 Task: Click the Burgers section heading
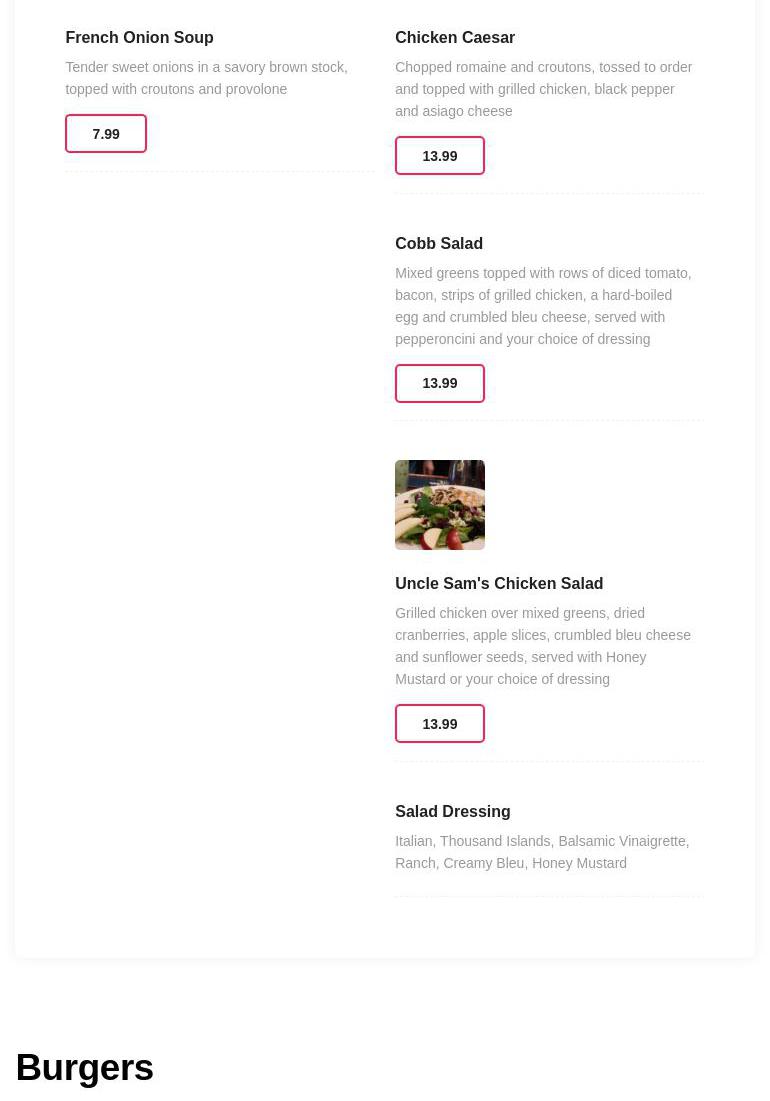85,1068
